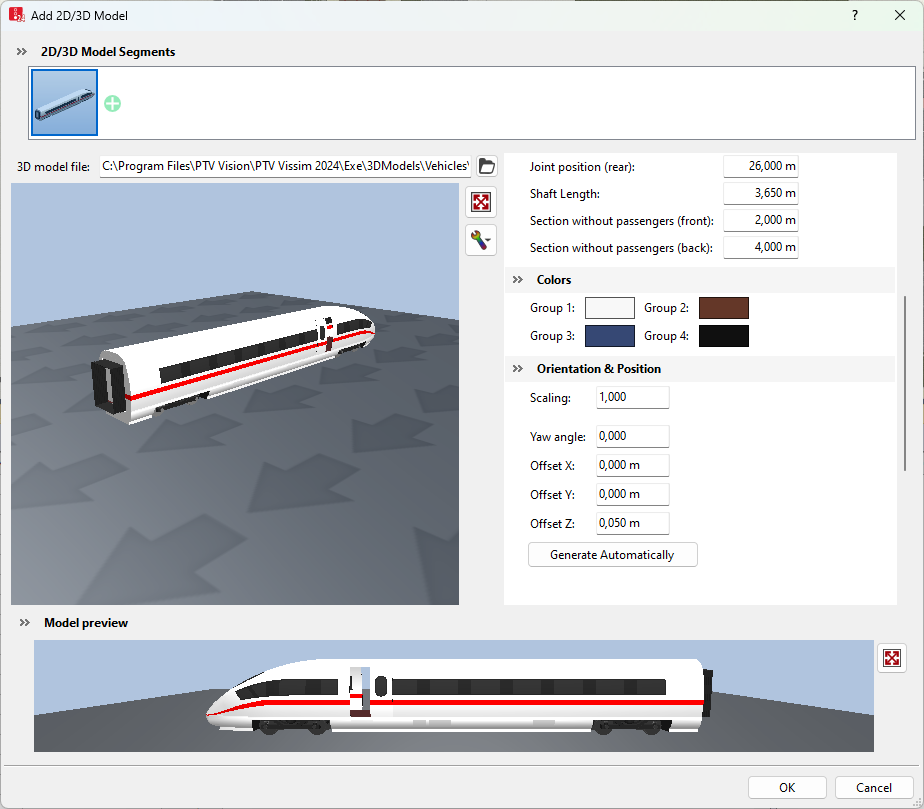Open the 3D model file browse folder icon

487,166
